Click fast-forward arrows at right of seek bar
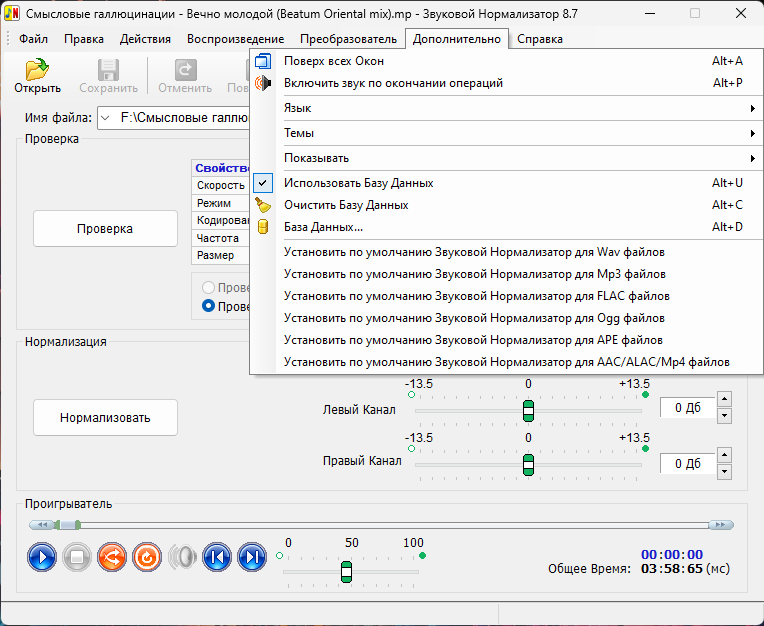 (x=721, y=525)
